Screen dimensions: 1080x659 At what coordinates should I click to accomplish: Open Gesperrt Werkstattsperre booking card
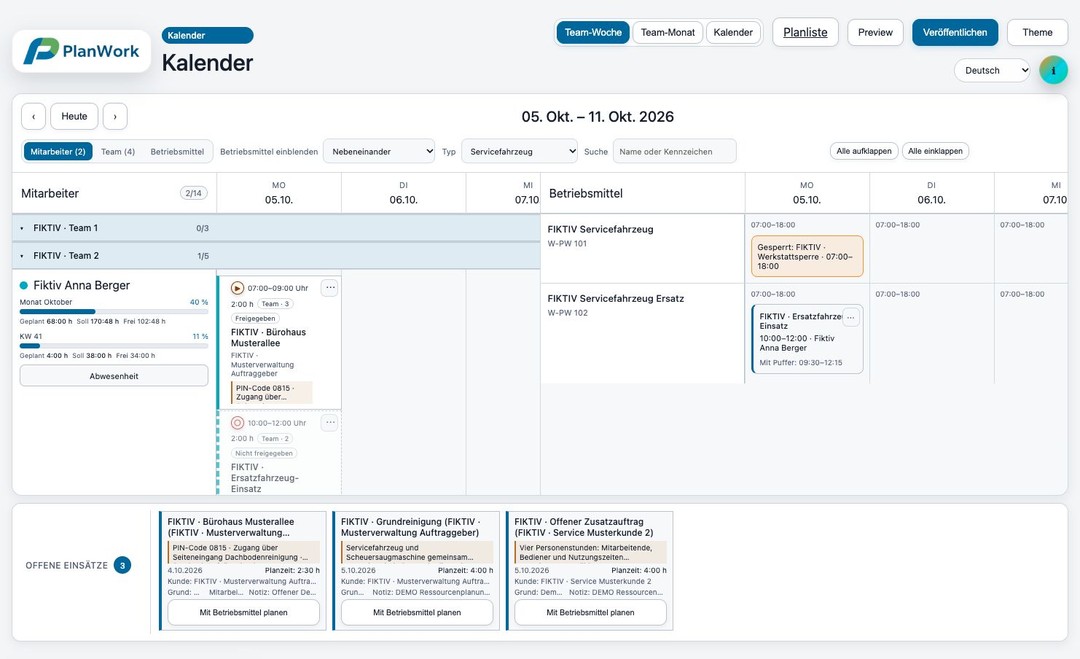point(807,256)
